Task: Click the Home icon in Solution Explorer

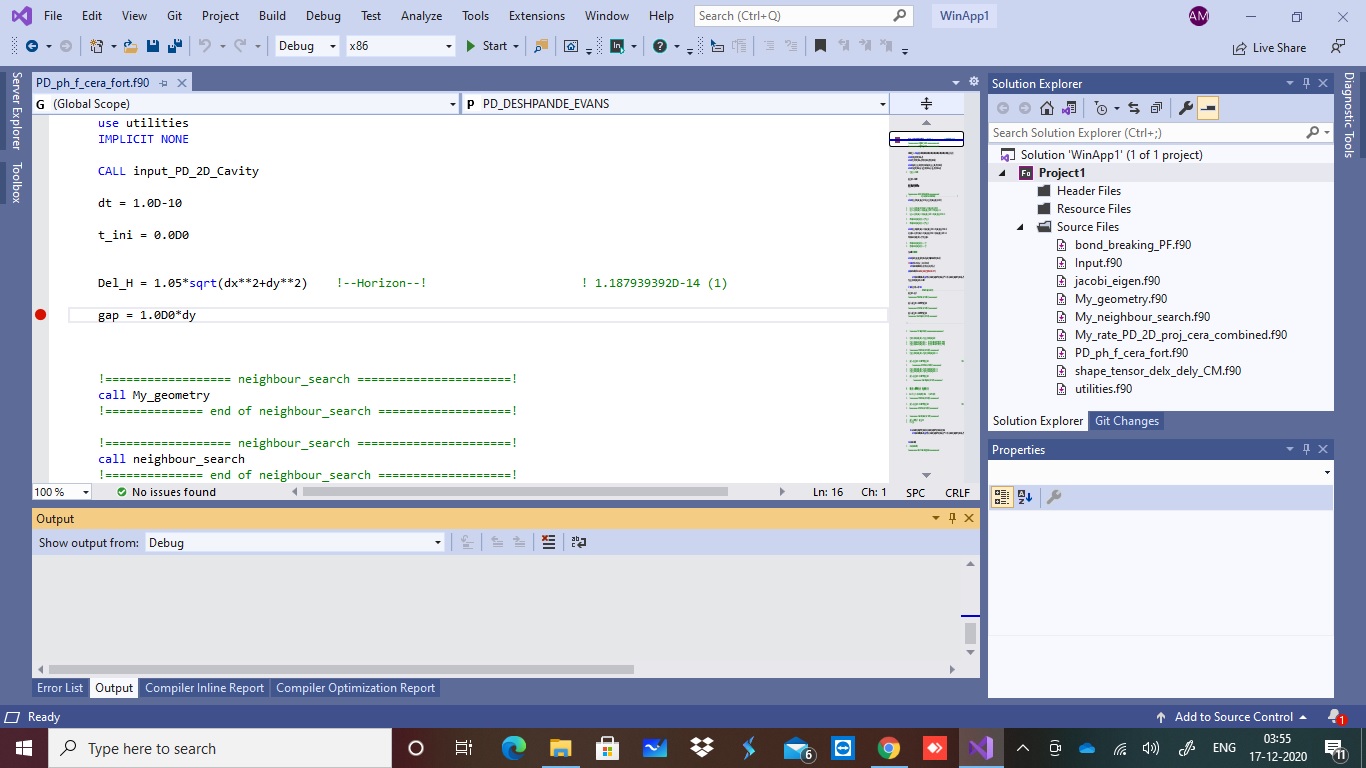Action: point(1047,108)
